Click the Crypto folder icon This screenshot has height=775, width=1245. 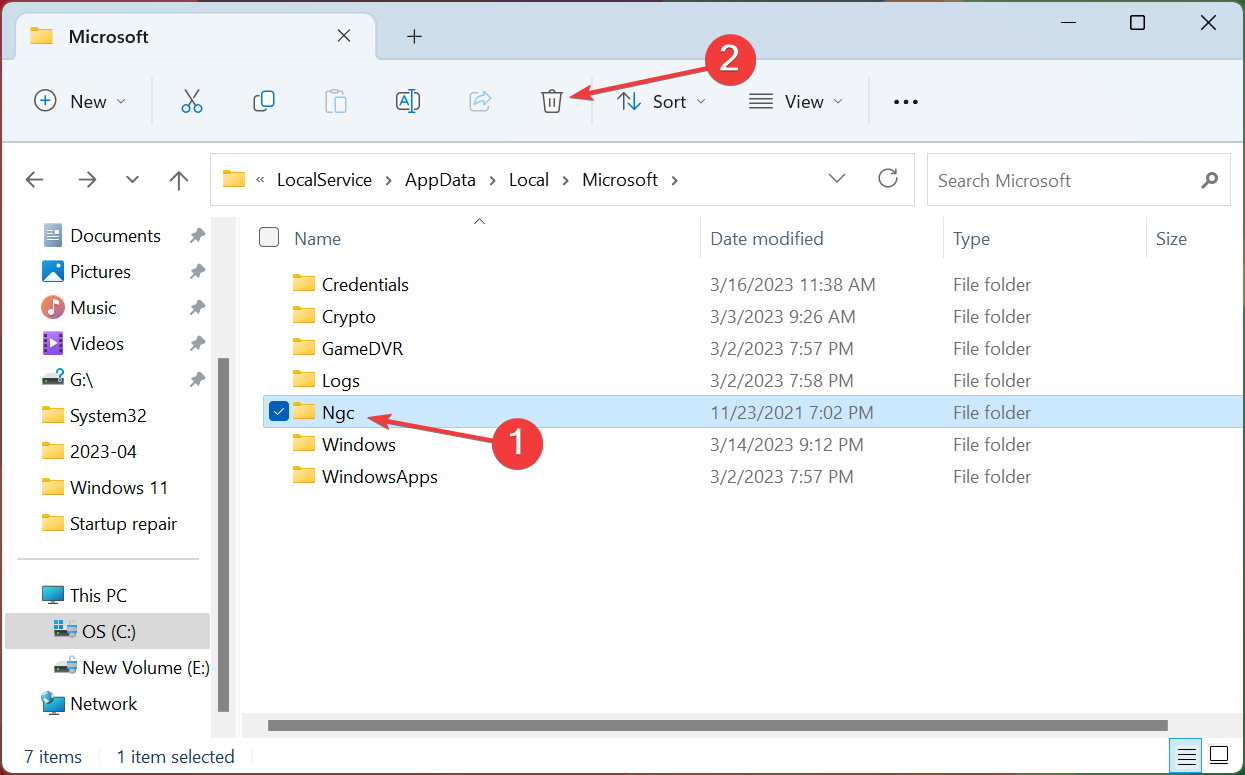click(304, 316)
